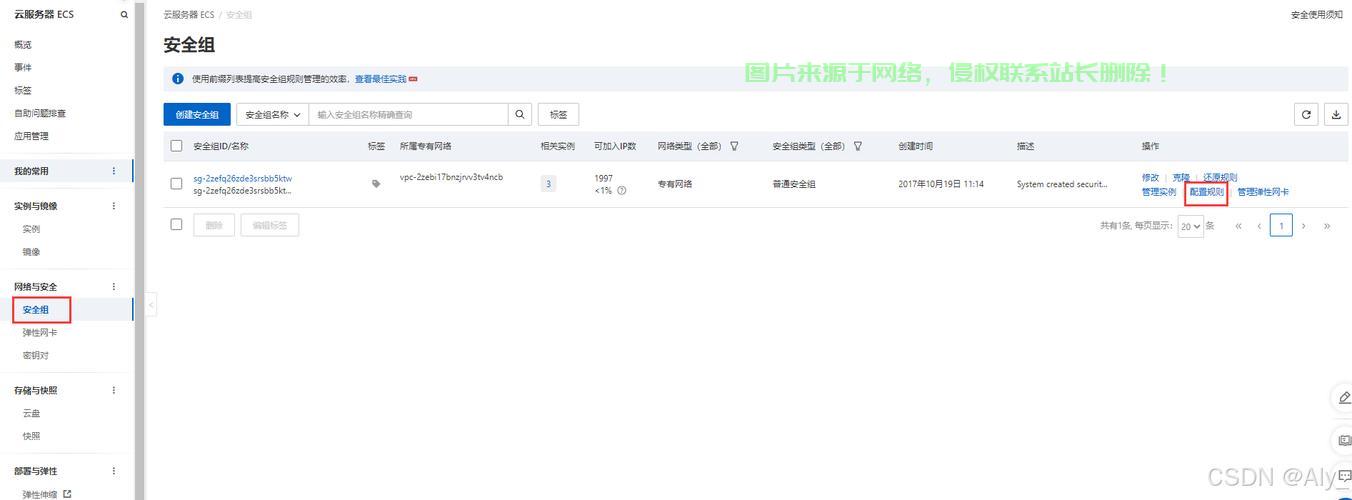Open the more menu beside 部署与弹性
The image size is (1352, 500).
click(x=114, y=471)
